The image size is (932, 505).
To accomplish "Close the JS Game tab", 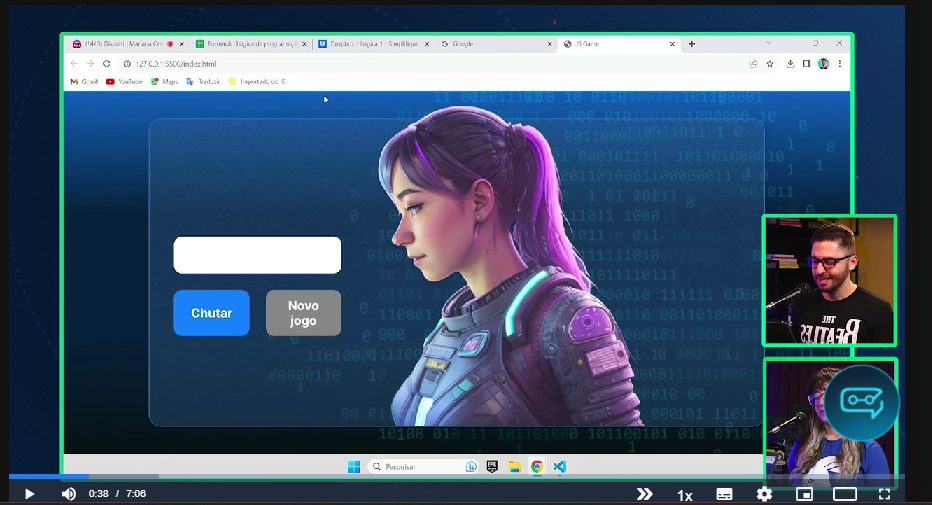I will tap(672, 44).
